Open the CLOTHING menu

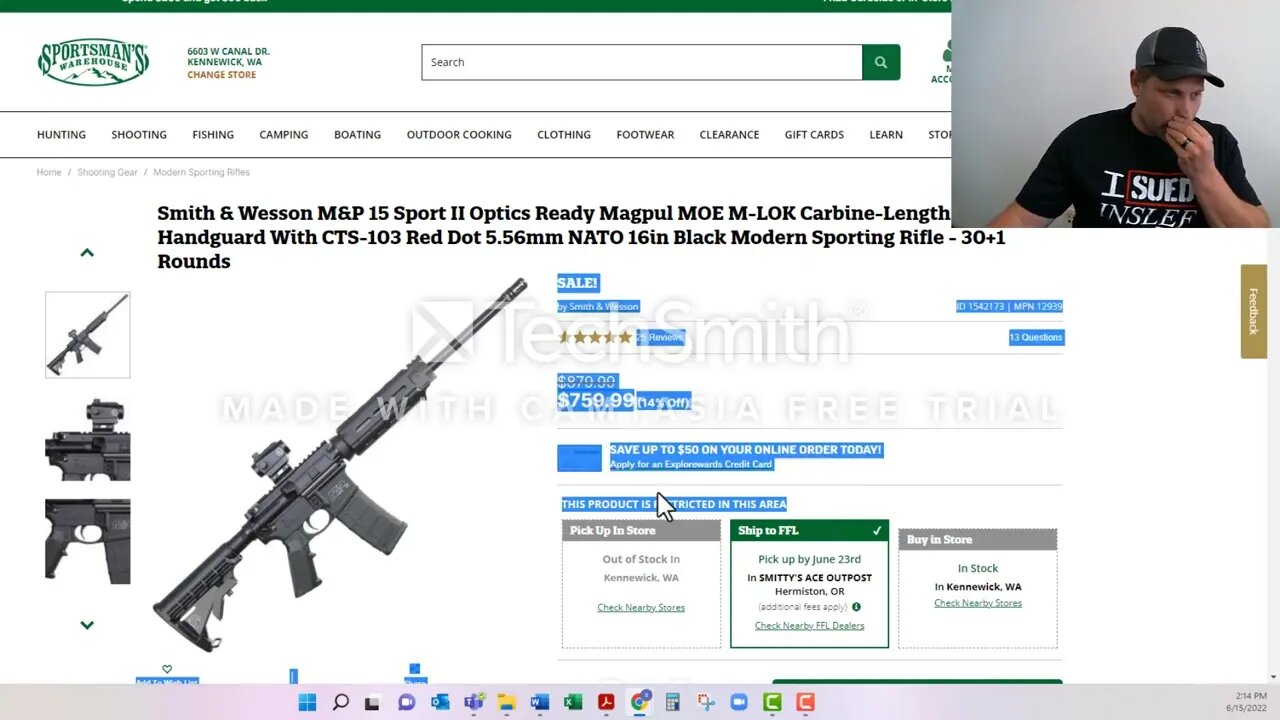click(564, 135)
